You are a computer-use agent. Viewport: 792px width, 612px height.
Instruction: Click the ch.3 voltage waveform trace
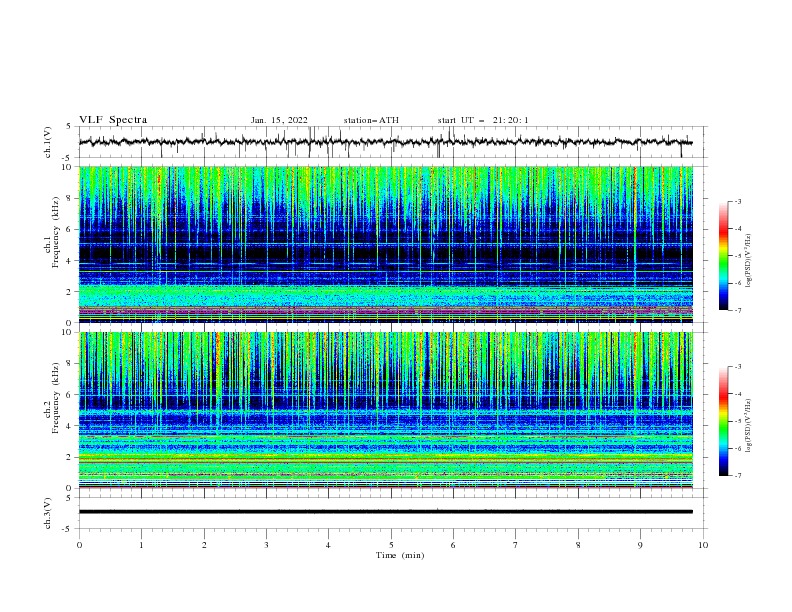[x=385, y=512]
